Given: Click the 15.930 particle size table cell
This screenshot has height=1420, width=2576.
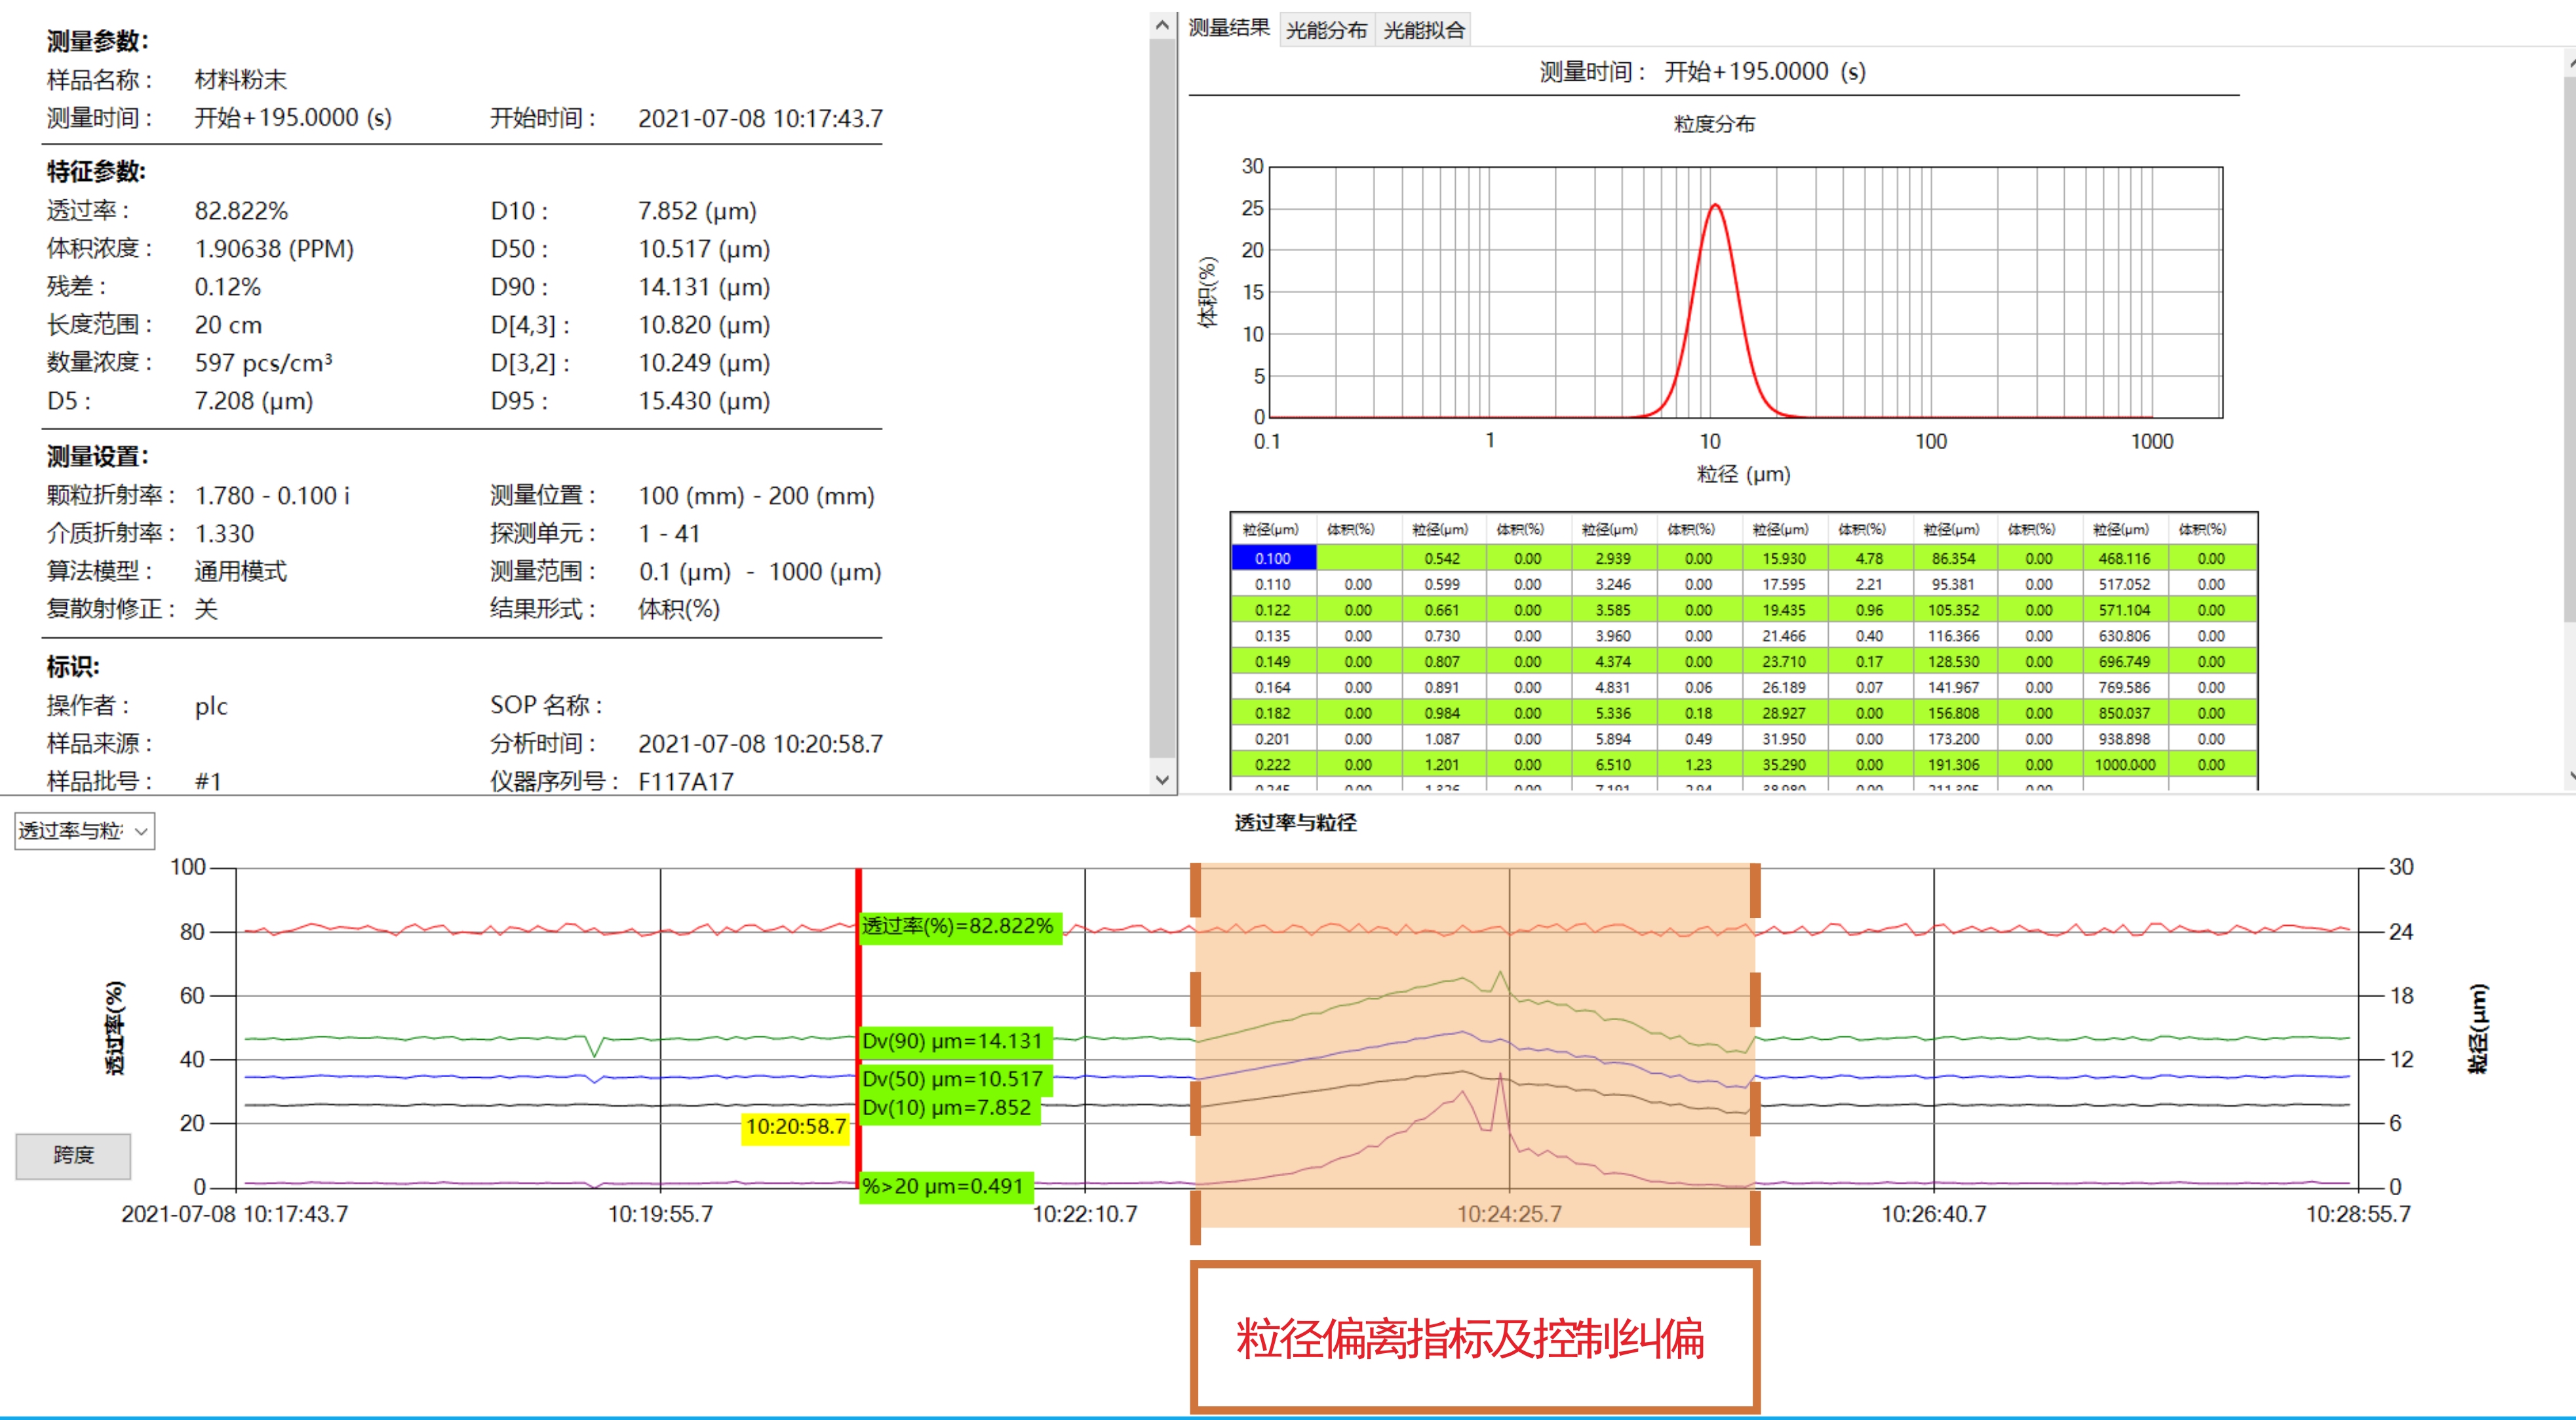Looking at the screenshot, I should 1784,558.
